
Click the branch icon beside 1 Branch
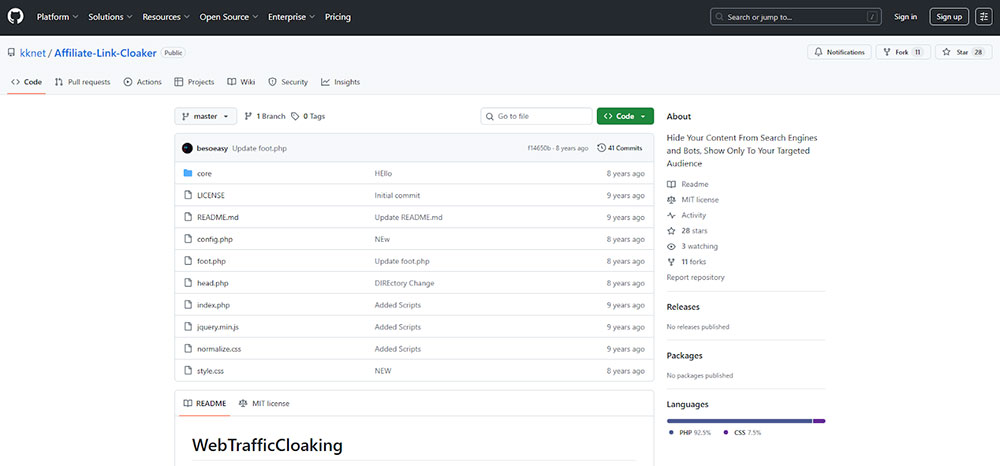pyautogui.click(x=249, y=116)
